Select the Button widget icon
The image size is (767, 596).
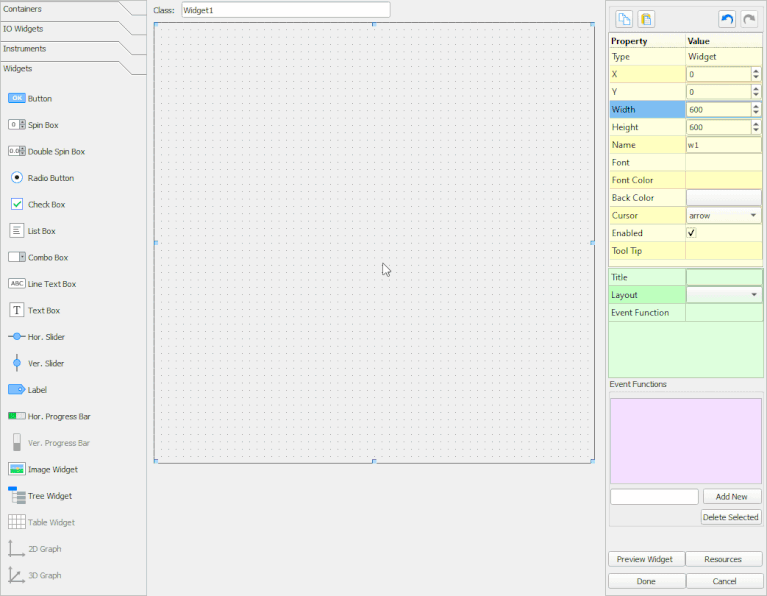coord(17,99)
